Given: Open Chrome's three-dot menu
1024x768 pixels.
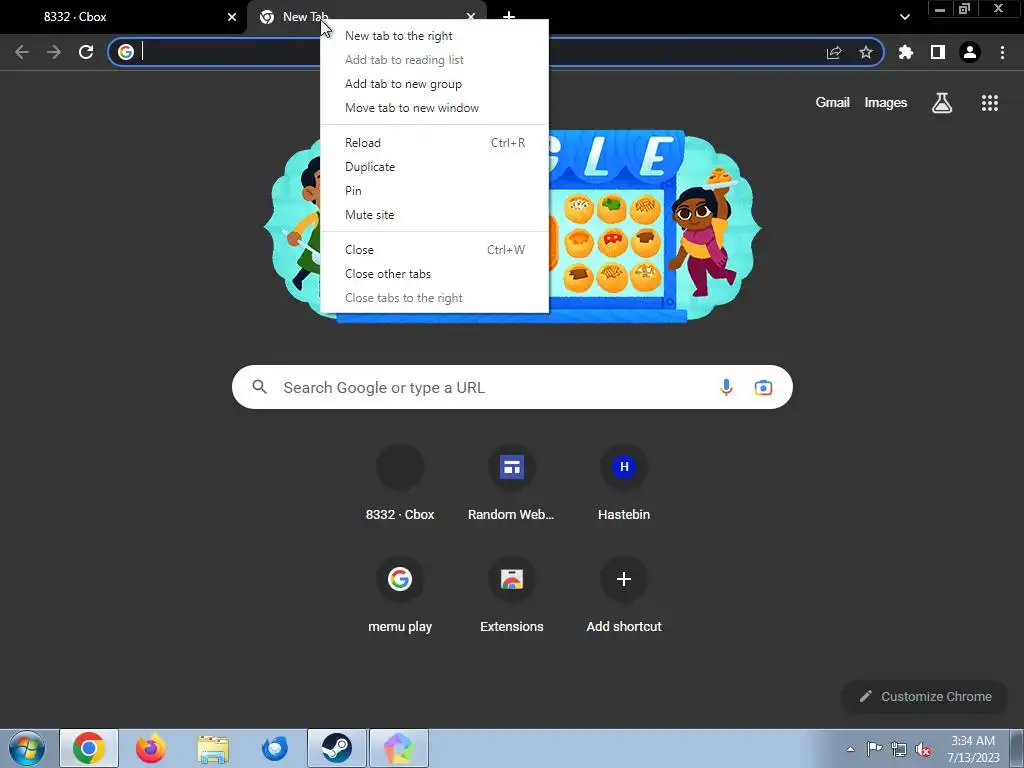Looking at the screenshot, I should [x=1002, y=52].
